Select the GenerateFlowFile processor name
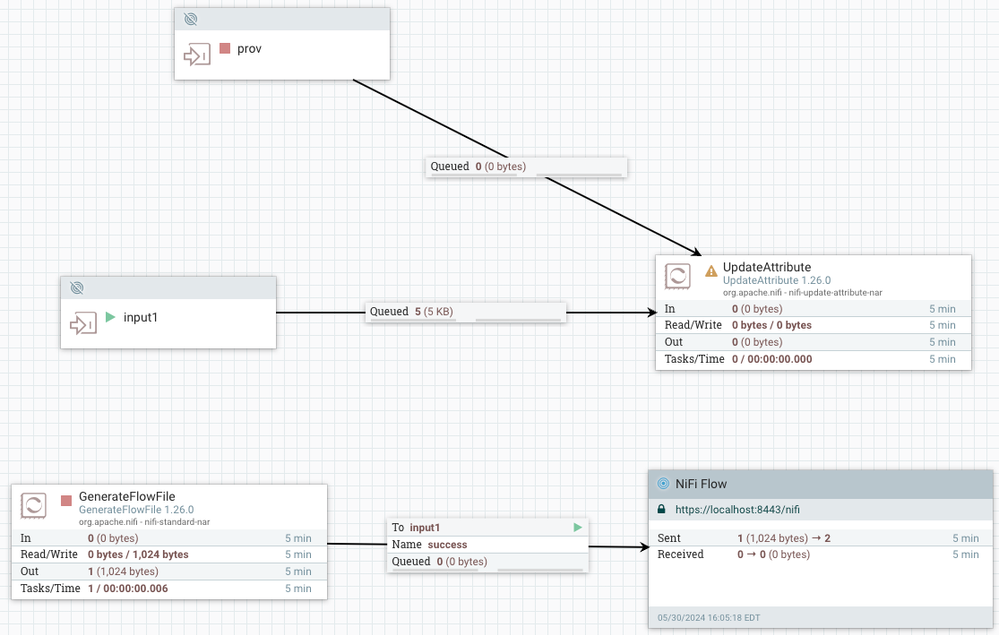 127,497
